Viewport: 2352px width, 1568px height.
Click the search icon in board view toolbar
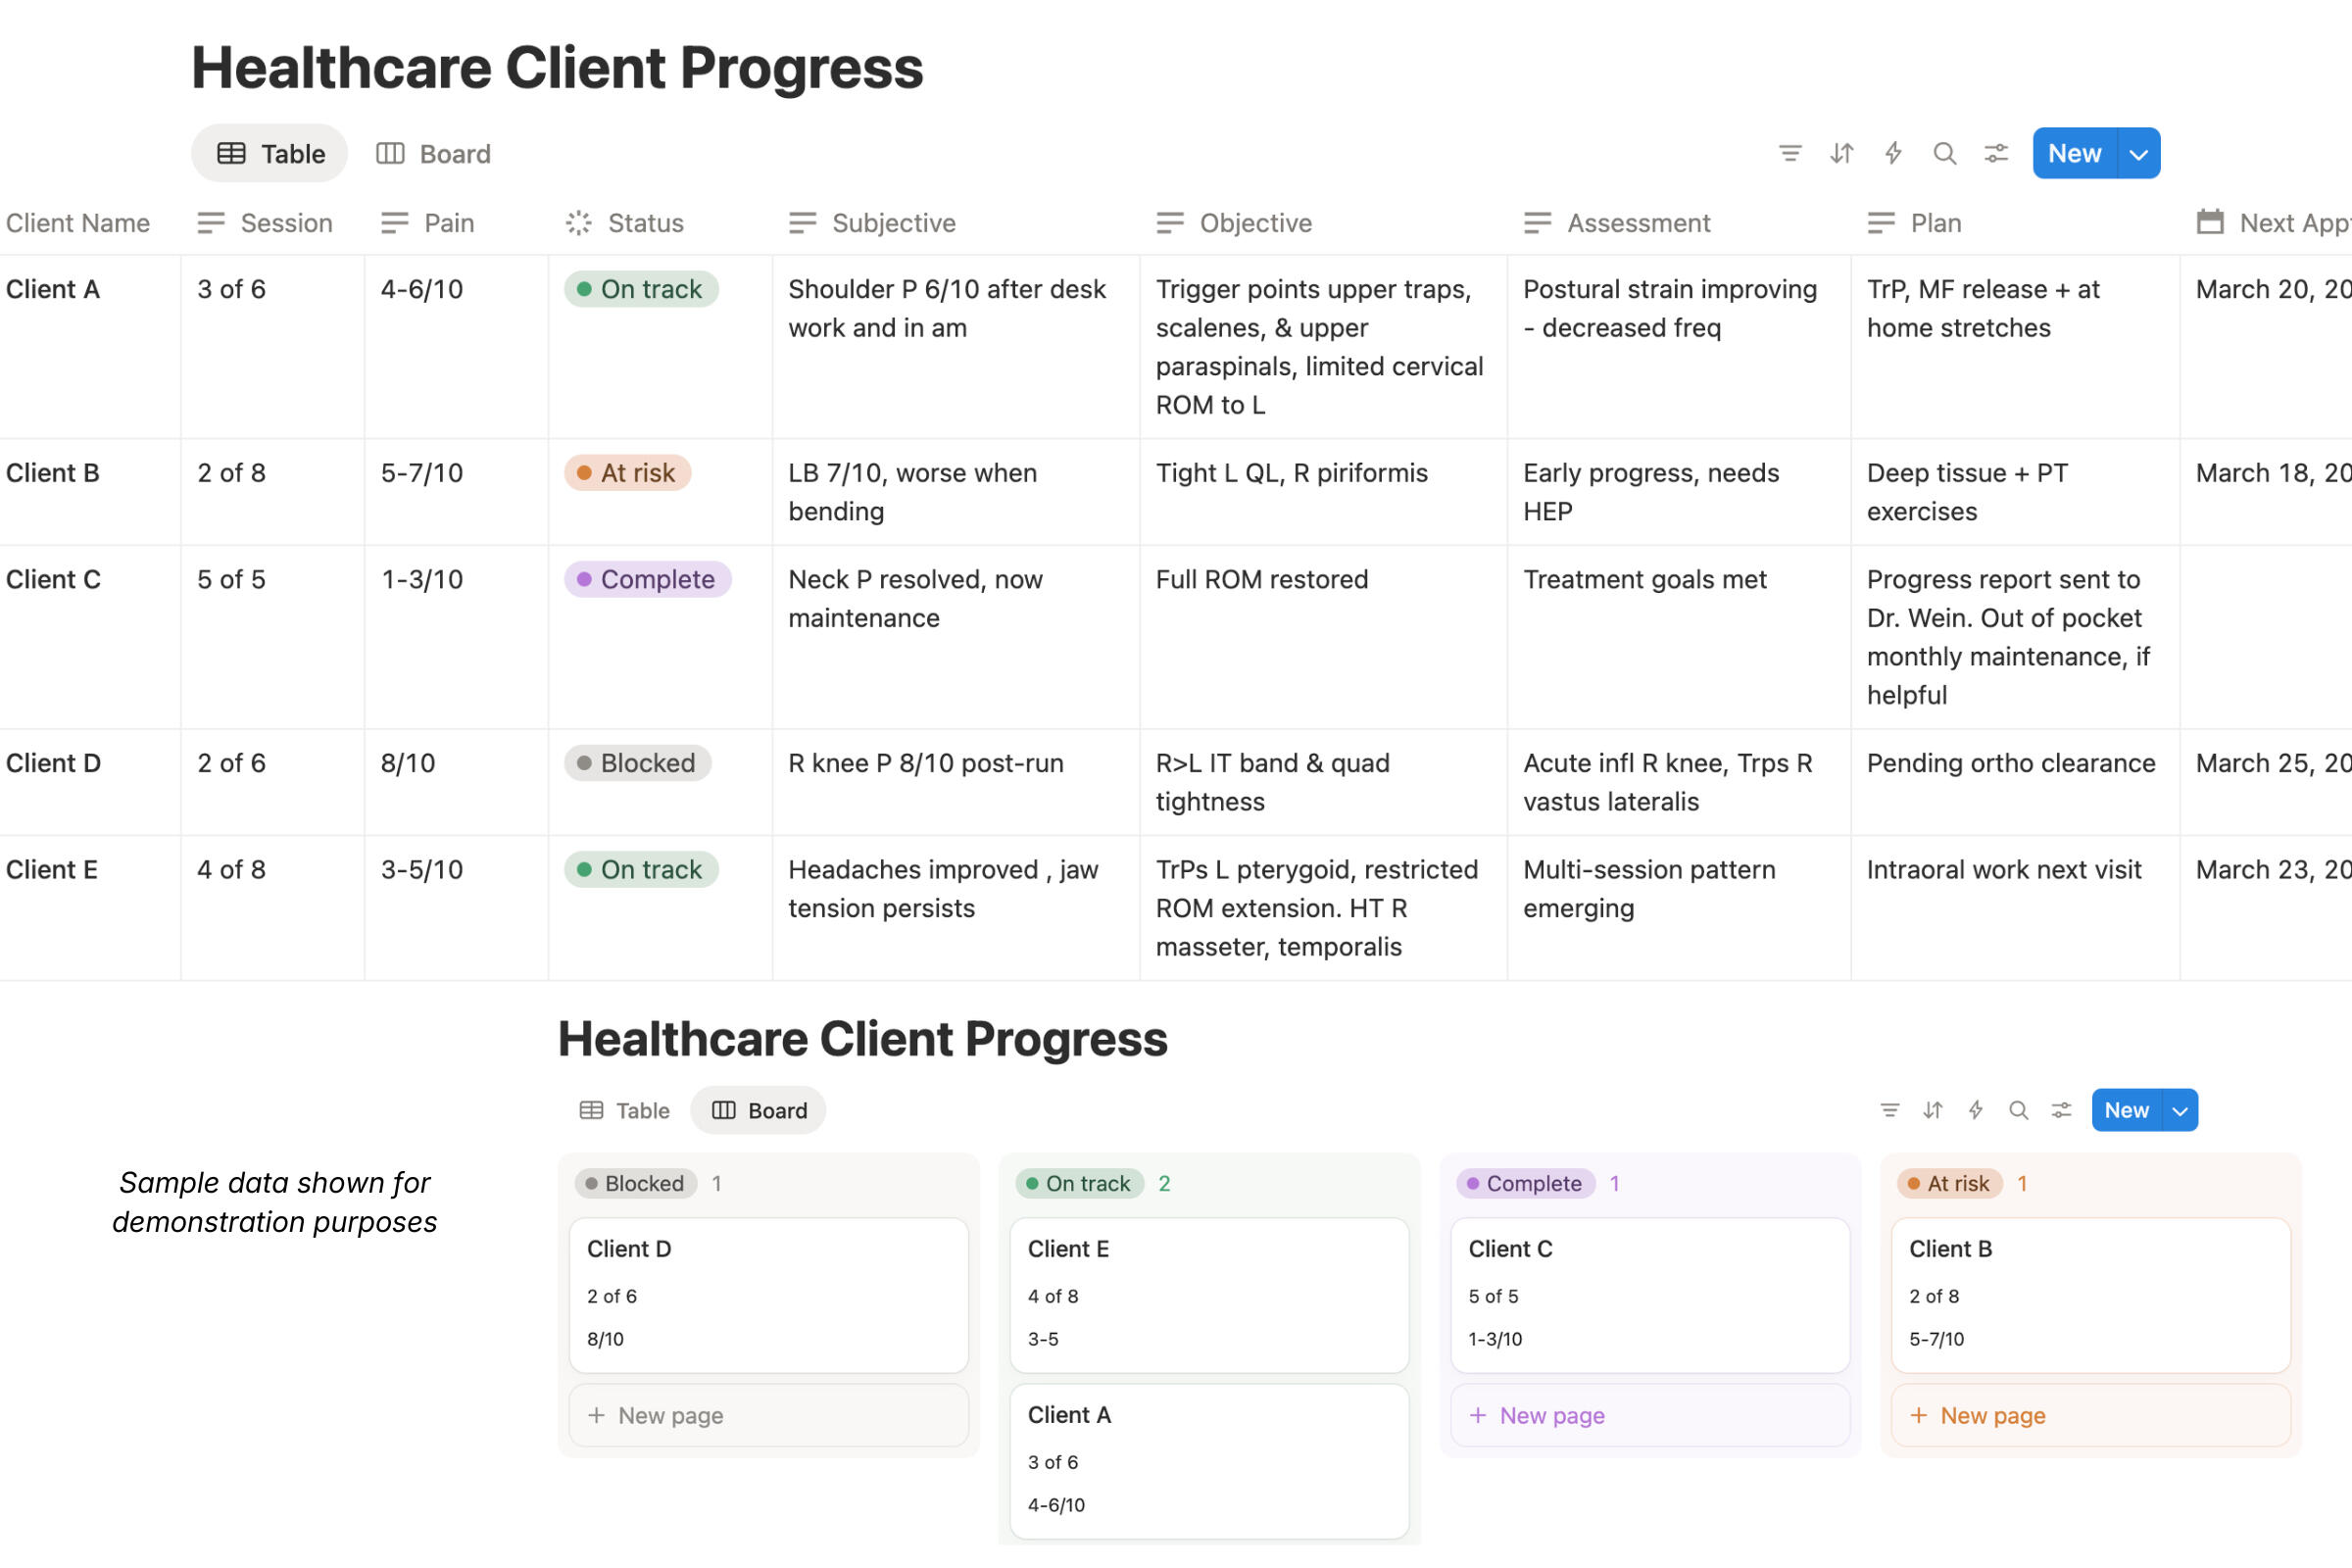coord(2018,1110)
